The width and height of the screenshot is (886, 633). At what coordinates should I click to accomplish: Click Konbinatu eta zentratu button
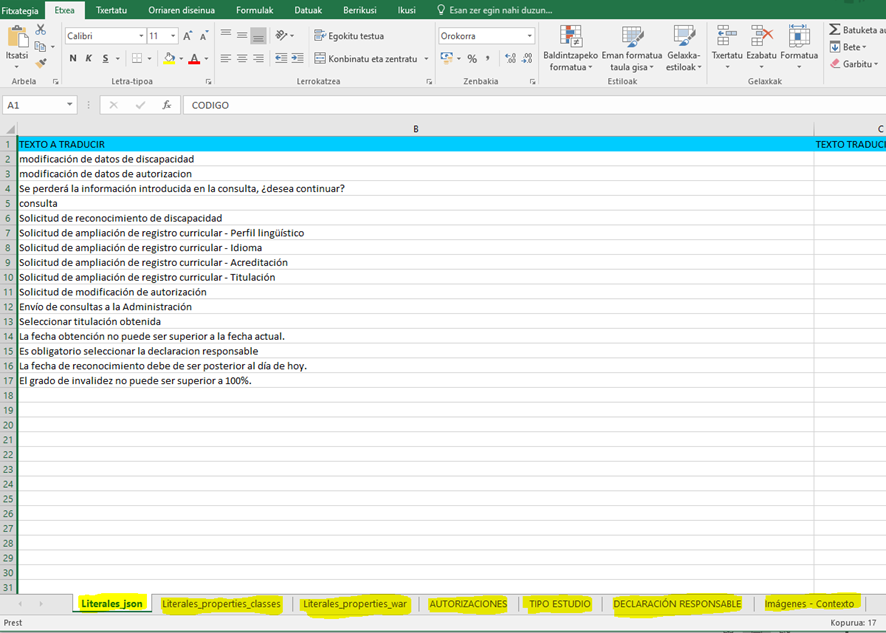tap(365, 59)
